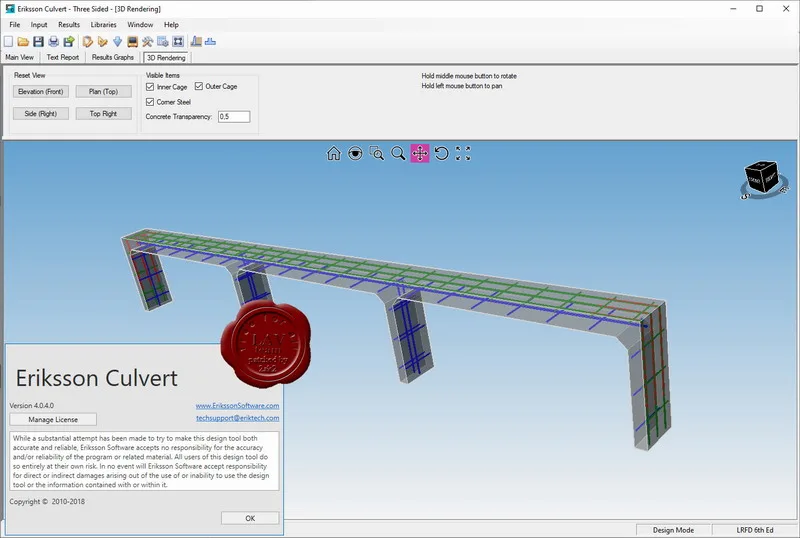
Task: Select the zoom window icon in viewport
Action: coord(377,153)
